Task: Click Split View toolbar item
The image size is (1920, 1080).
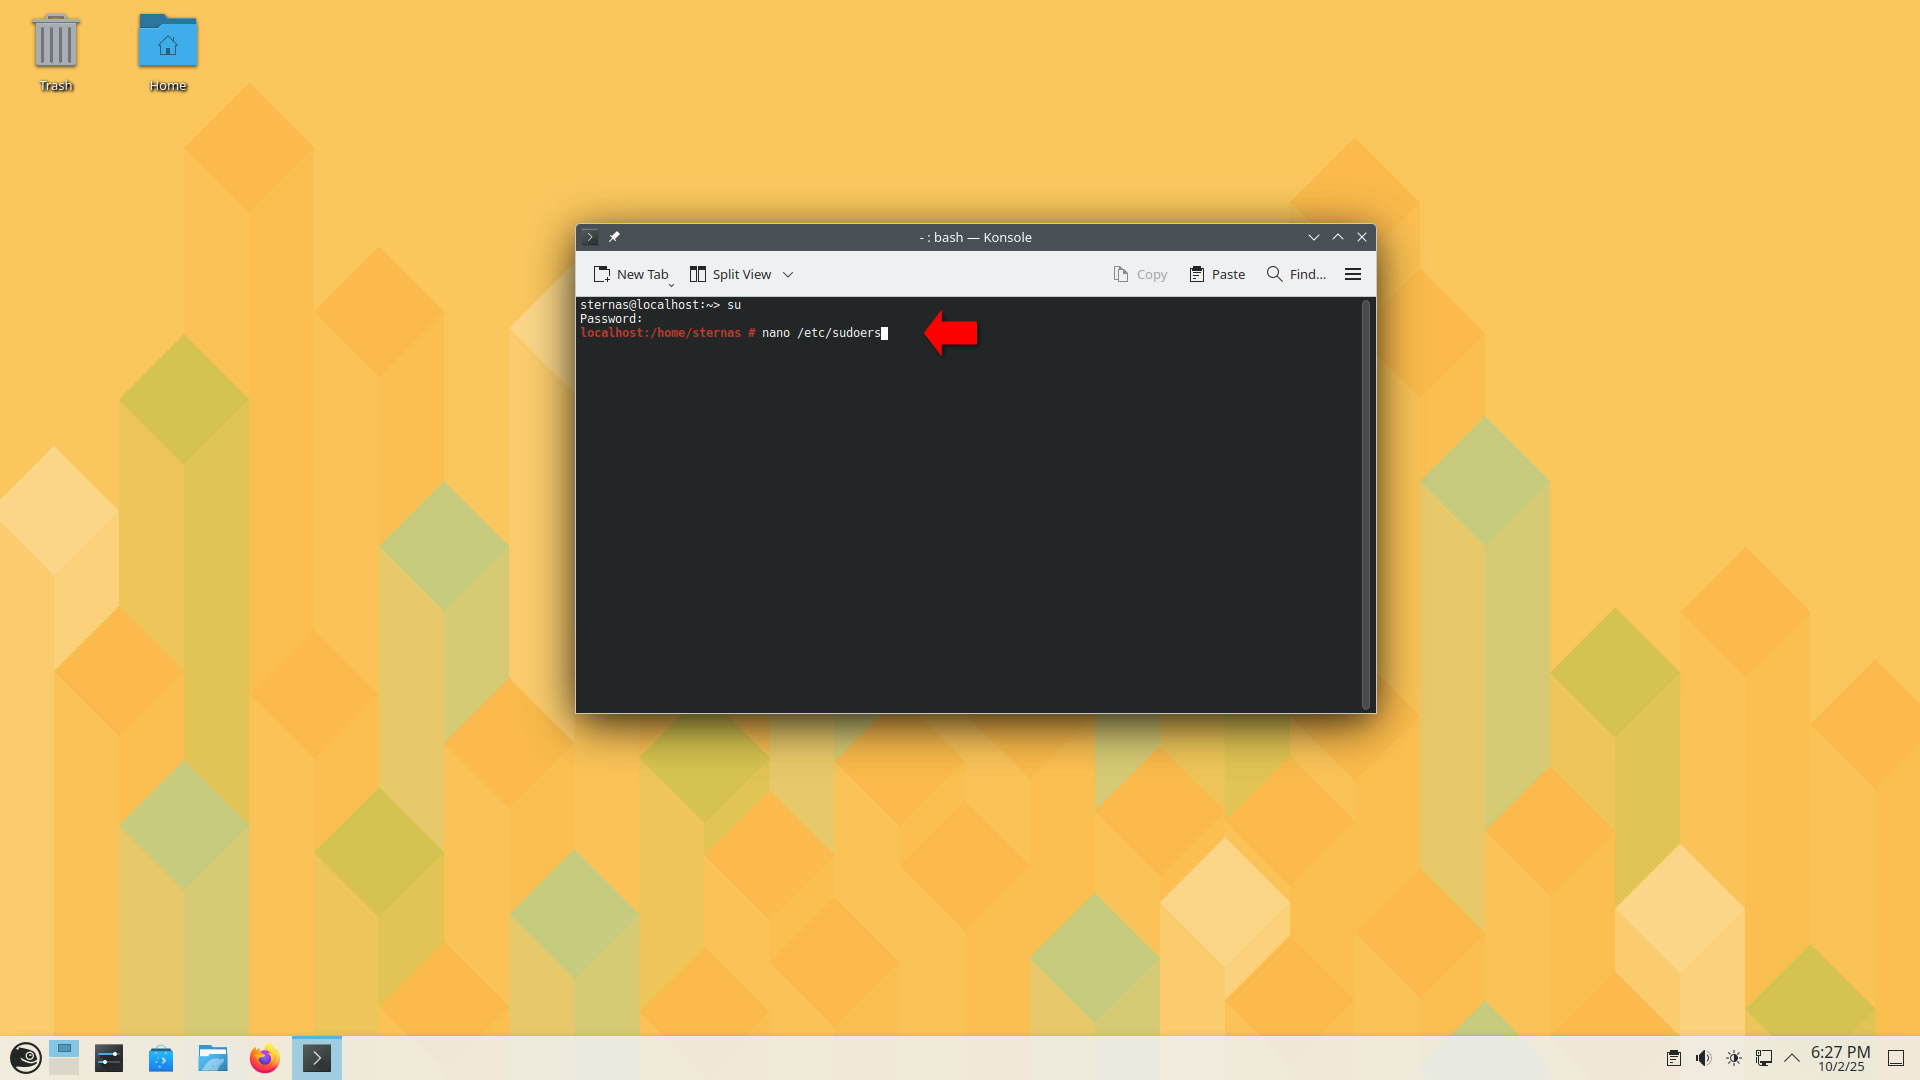Action: point(731,274)
